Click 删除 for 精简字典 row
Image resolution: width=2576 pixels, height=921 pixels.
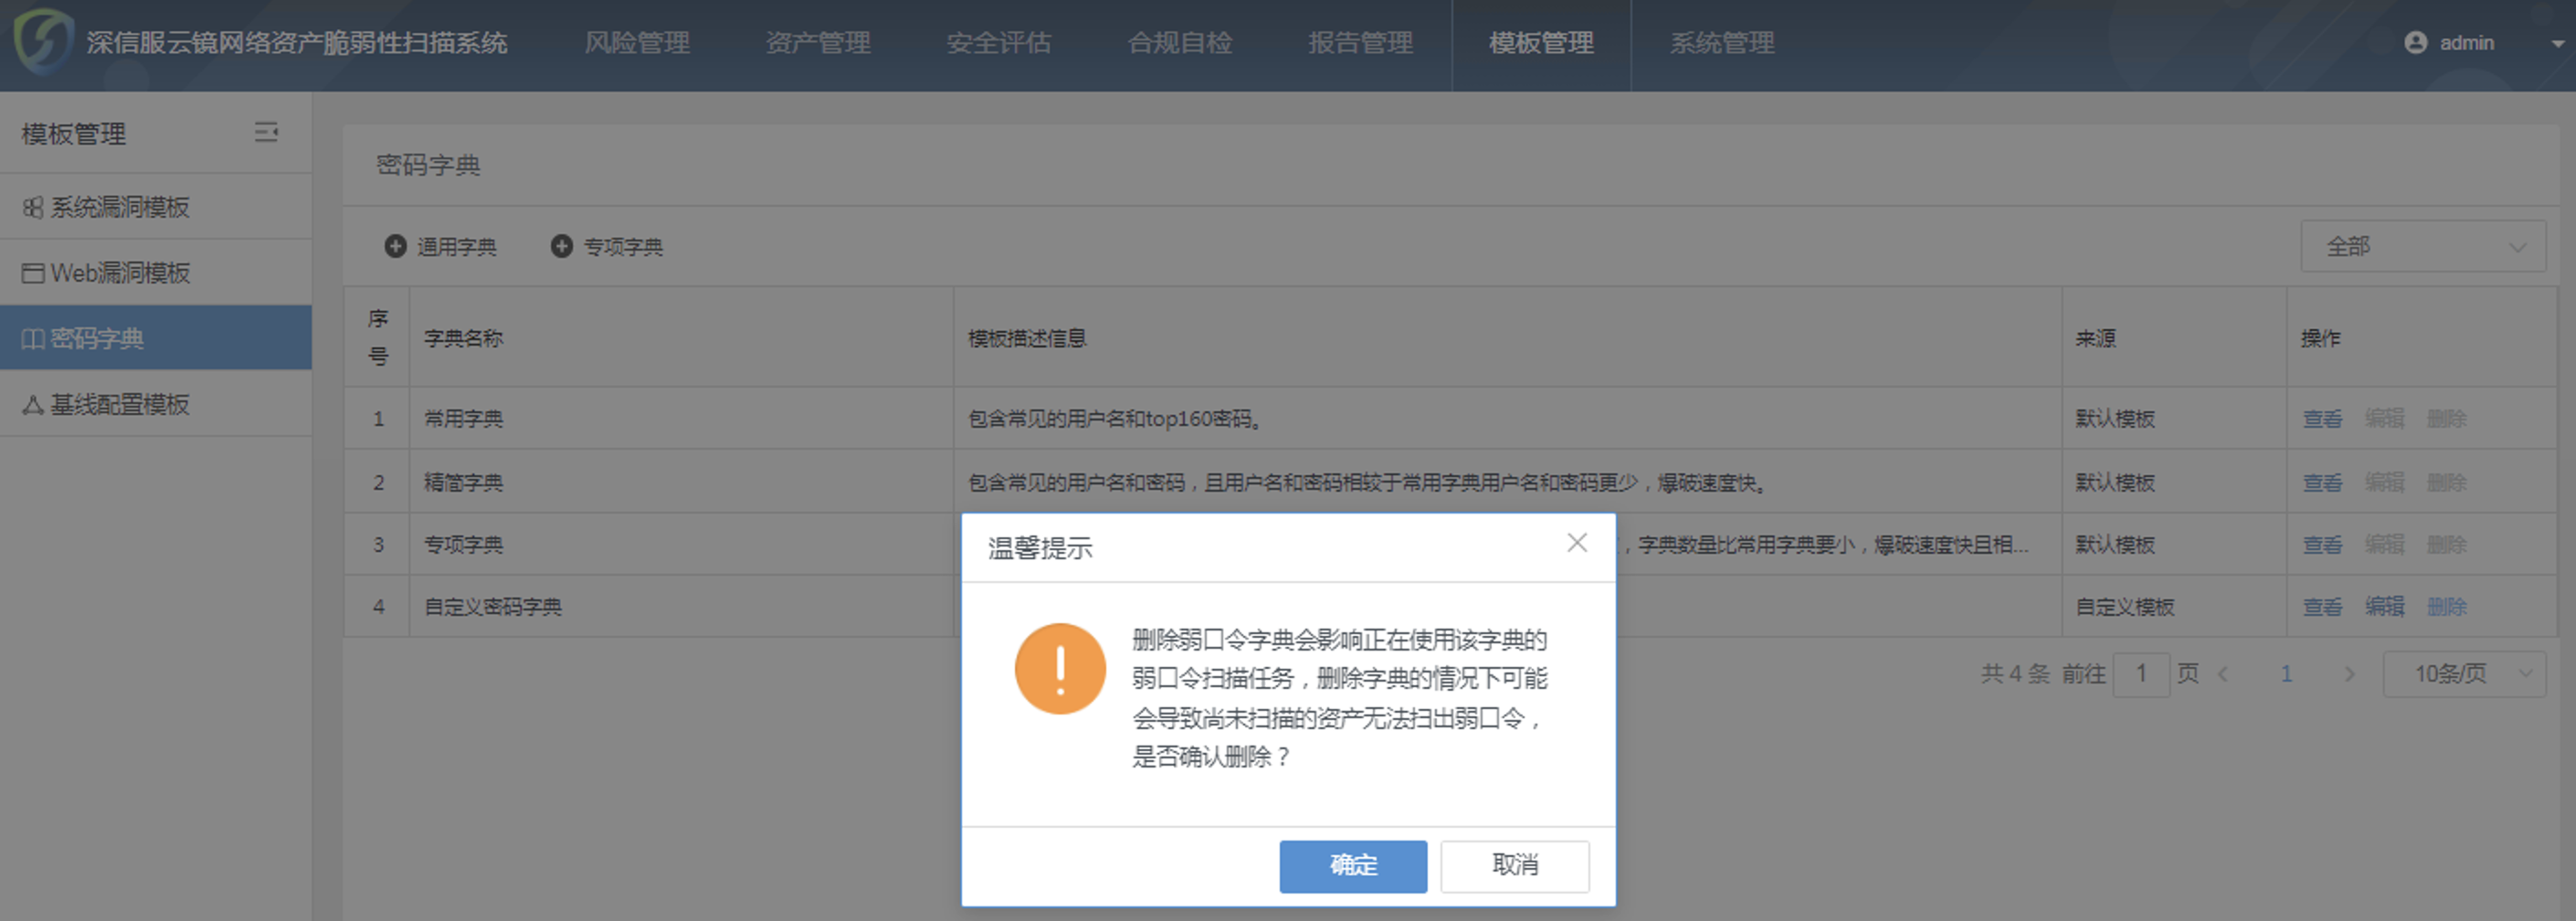[x=2447, y=483]
